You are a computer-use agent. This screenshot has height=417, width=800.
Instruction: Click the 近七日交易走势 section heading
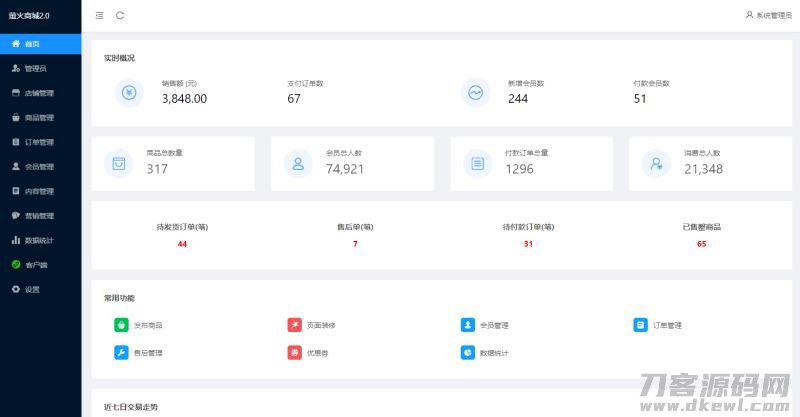[131, 407]
